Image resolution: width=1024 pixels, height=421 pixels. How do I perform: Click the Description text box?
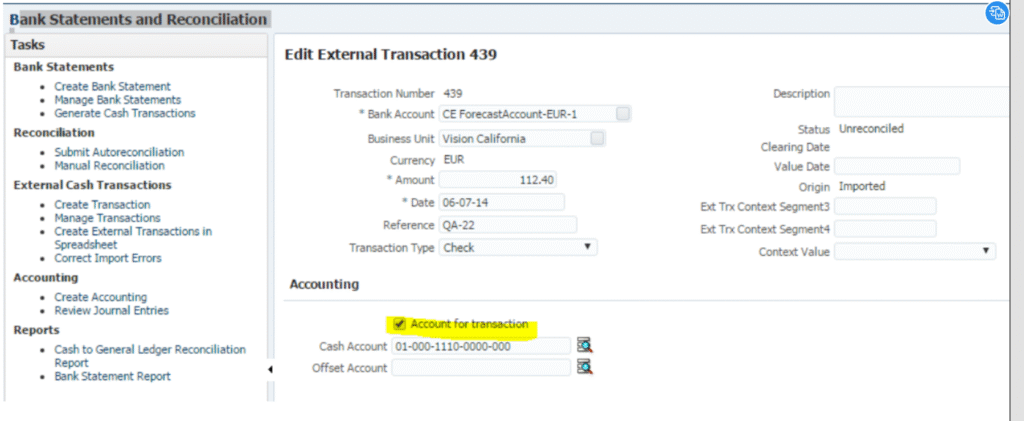coord(922,101)
